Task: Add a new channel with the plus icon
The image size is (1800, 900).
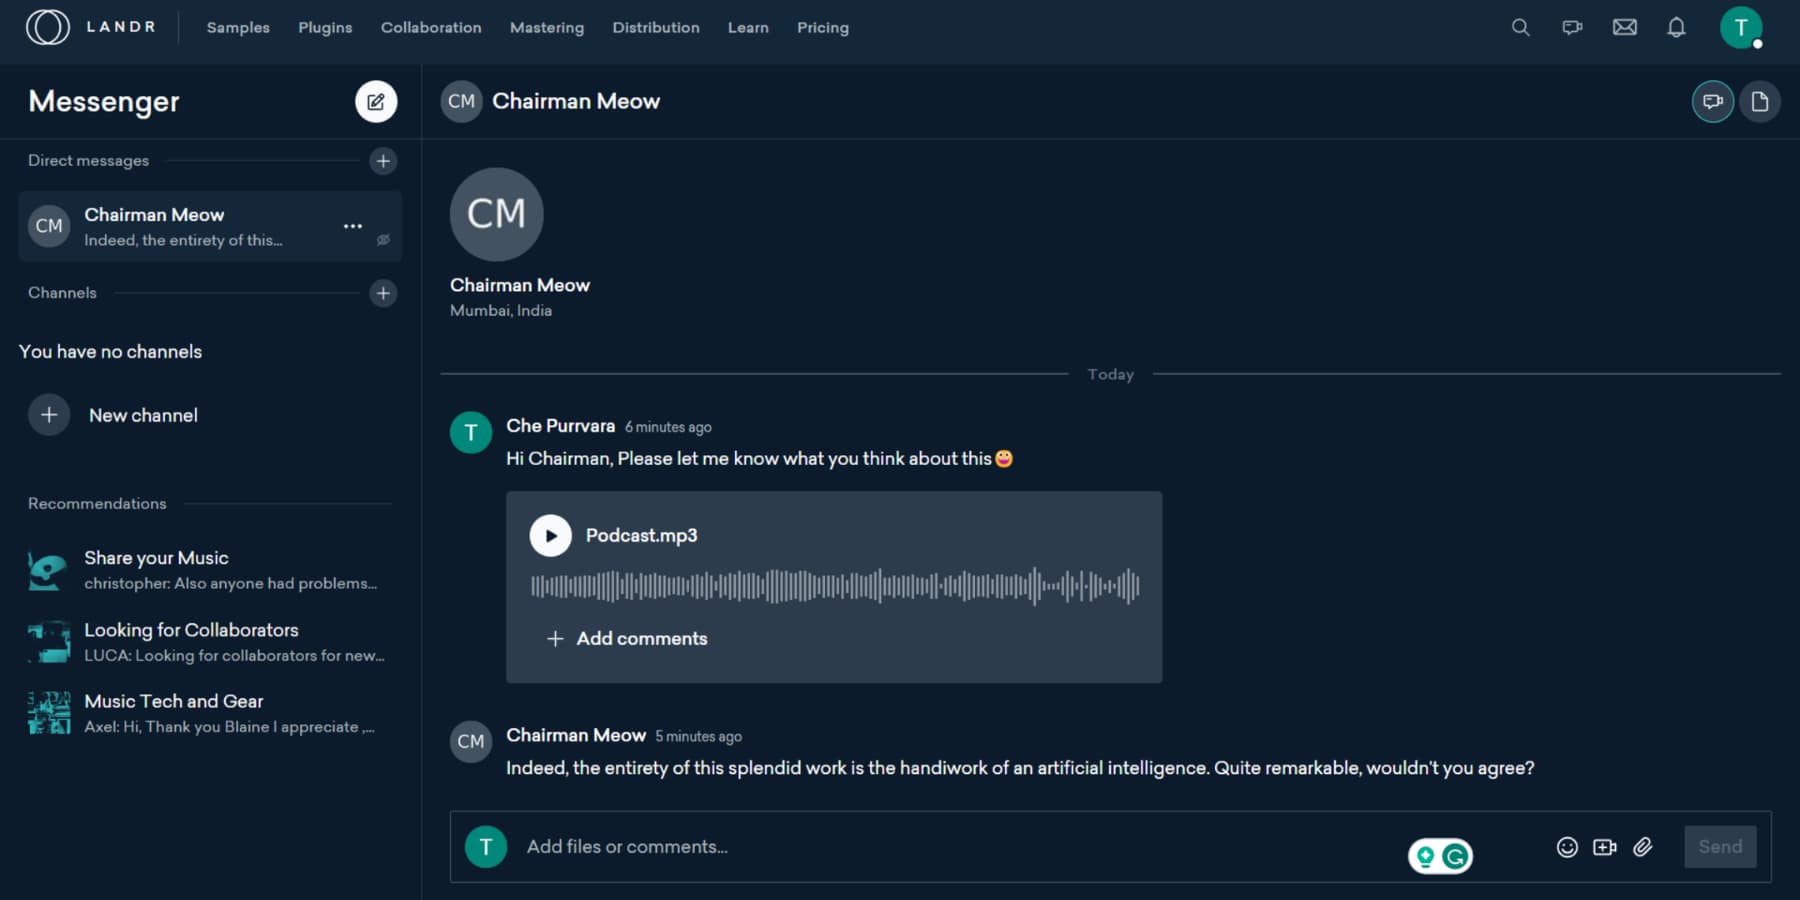Action: (383, 293)
